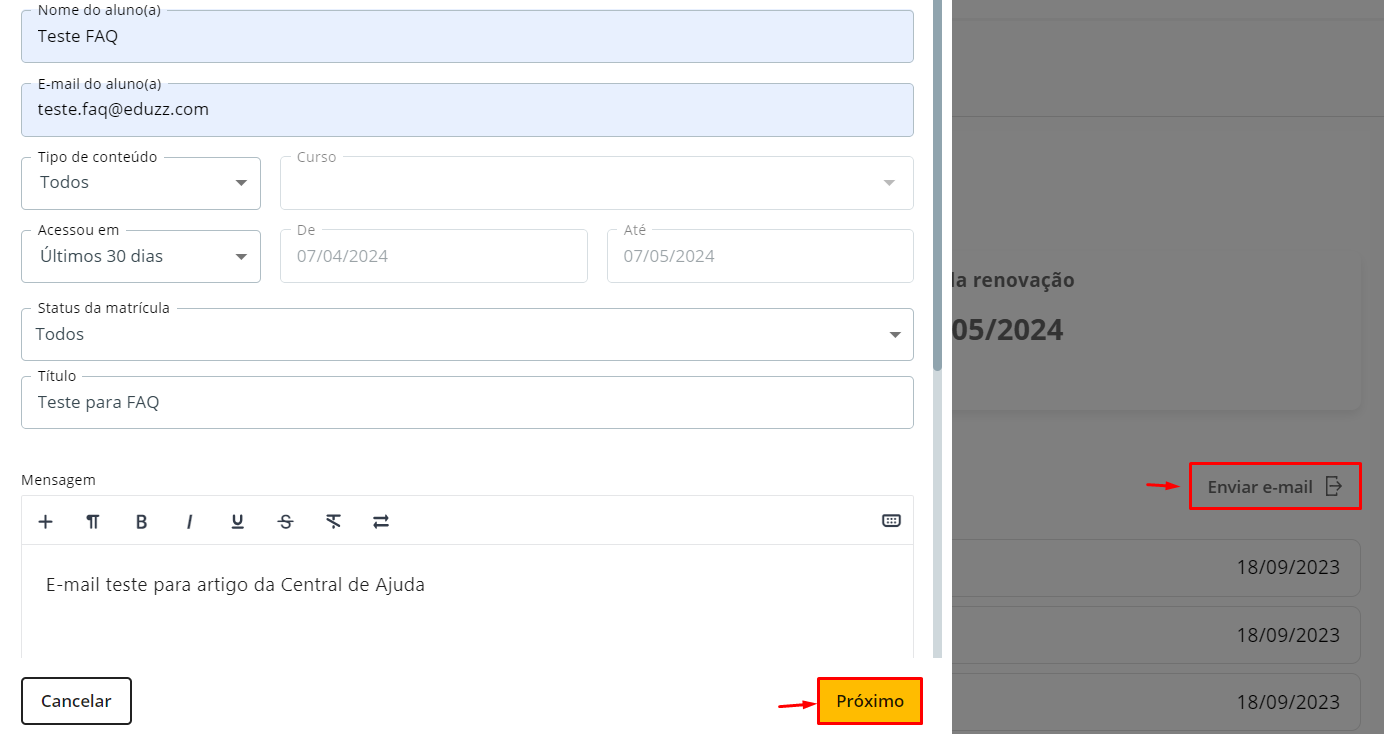Toggle bold formatting in the editor
The height and width of the screenshot is (734, 1384).
141,521
